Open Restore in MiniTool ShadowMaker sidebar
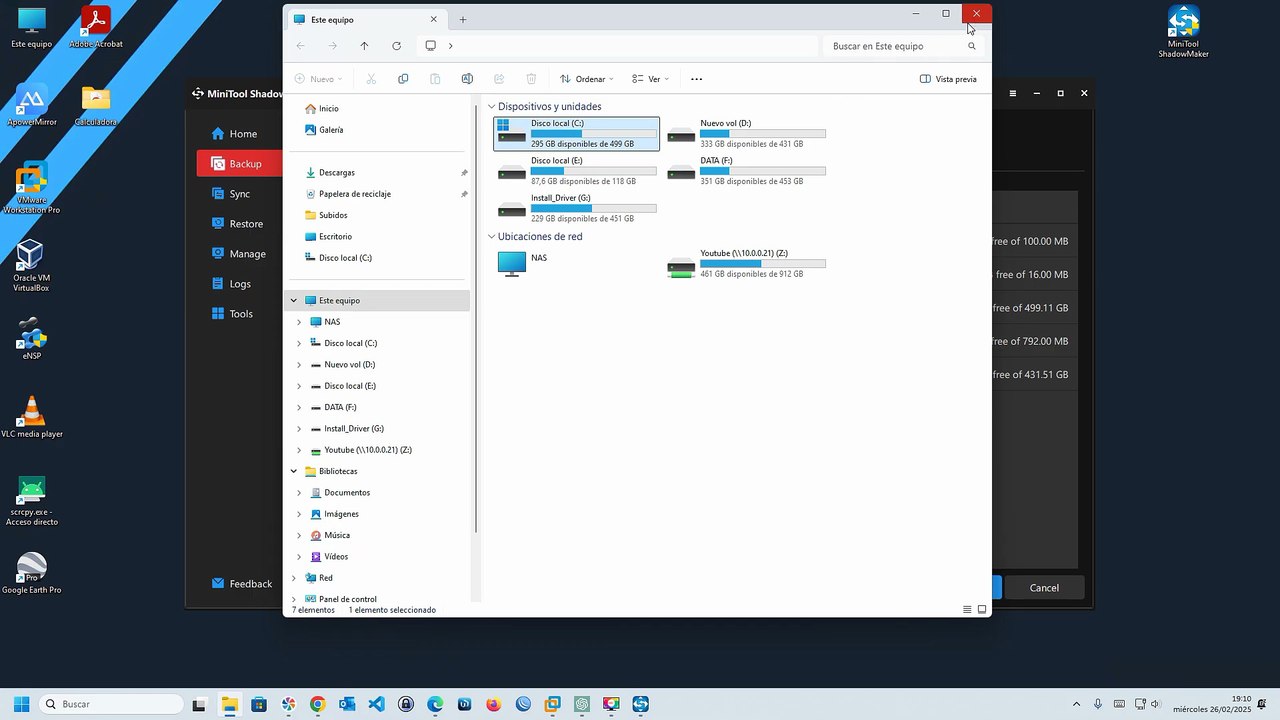This screenshot has width=1280, height=720. tap(237, 224)
